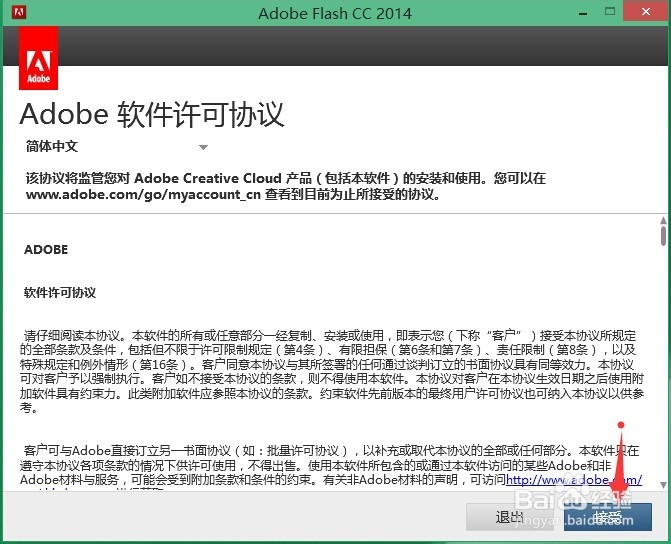Click the scrollbar down arrow
671x544 pixels.
[663, 485]
